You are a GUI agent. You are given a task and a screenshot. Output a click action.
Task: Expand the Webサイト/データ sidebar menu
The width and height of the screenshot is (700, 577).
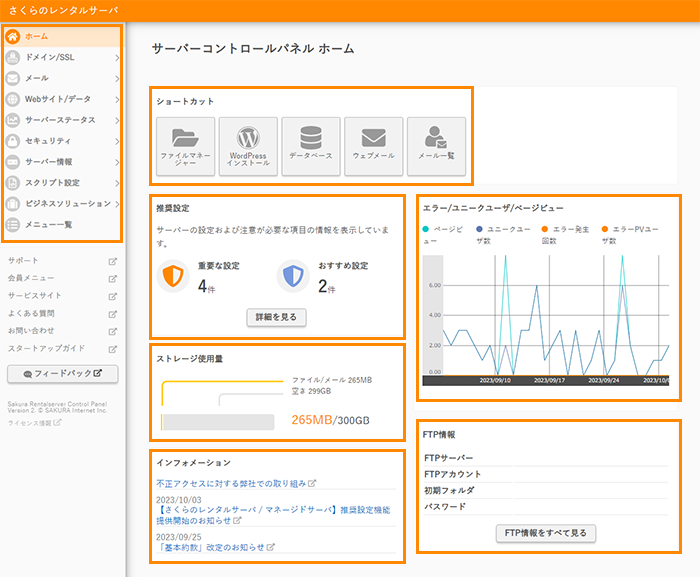(x=62, y=99)
